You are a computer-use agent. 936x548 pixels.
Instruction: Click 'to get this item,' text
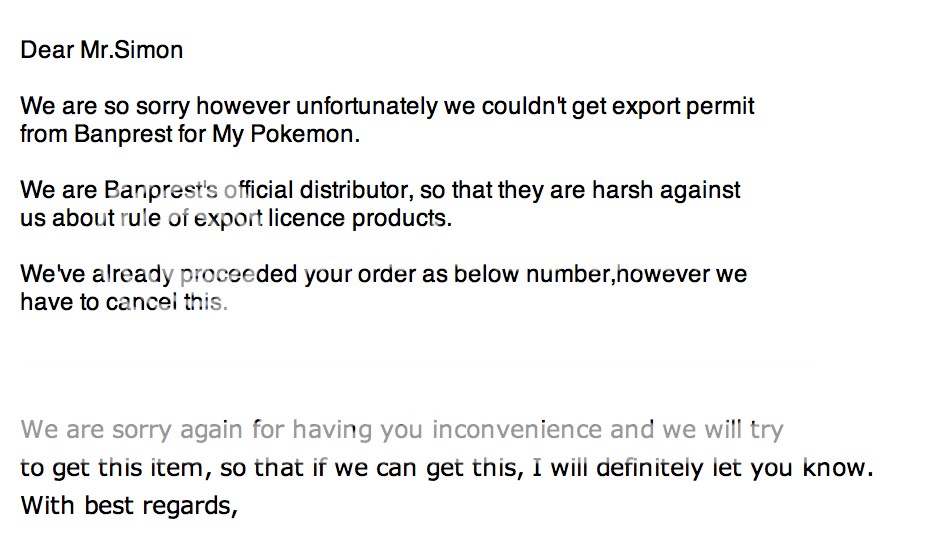pos(116,467)
